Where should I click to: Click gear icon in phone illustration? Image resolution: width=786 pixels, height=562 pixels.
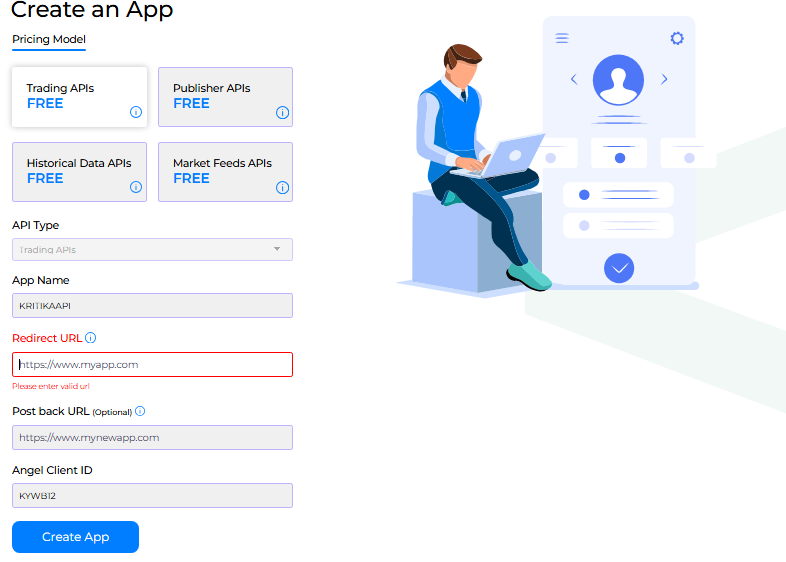677,38
